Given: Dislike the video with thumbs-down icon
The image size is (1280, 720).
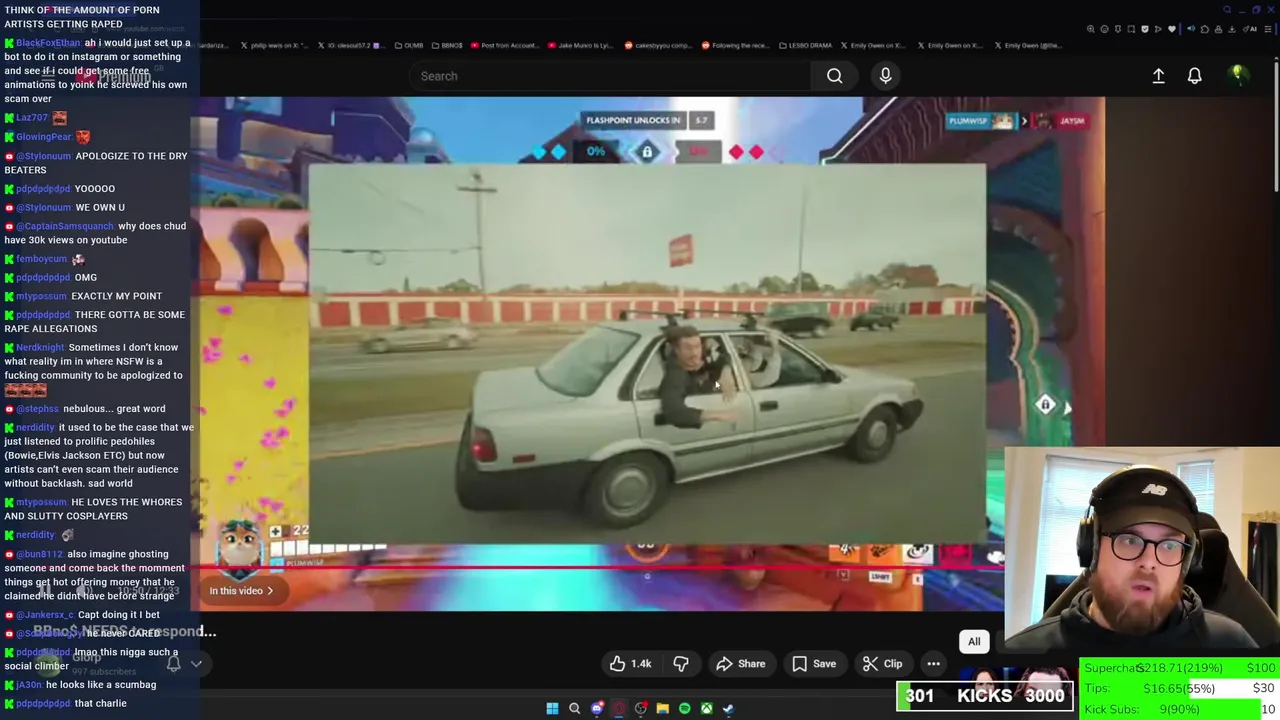Looking at the screenshot, I should click(x=681, y=664).
